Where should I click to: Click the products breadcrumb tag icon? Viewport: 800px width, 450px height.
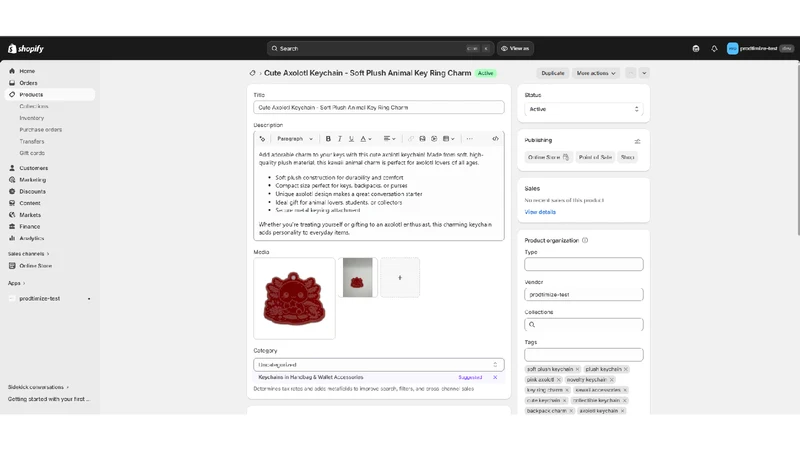tap(253, 73)
